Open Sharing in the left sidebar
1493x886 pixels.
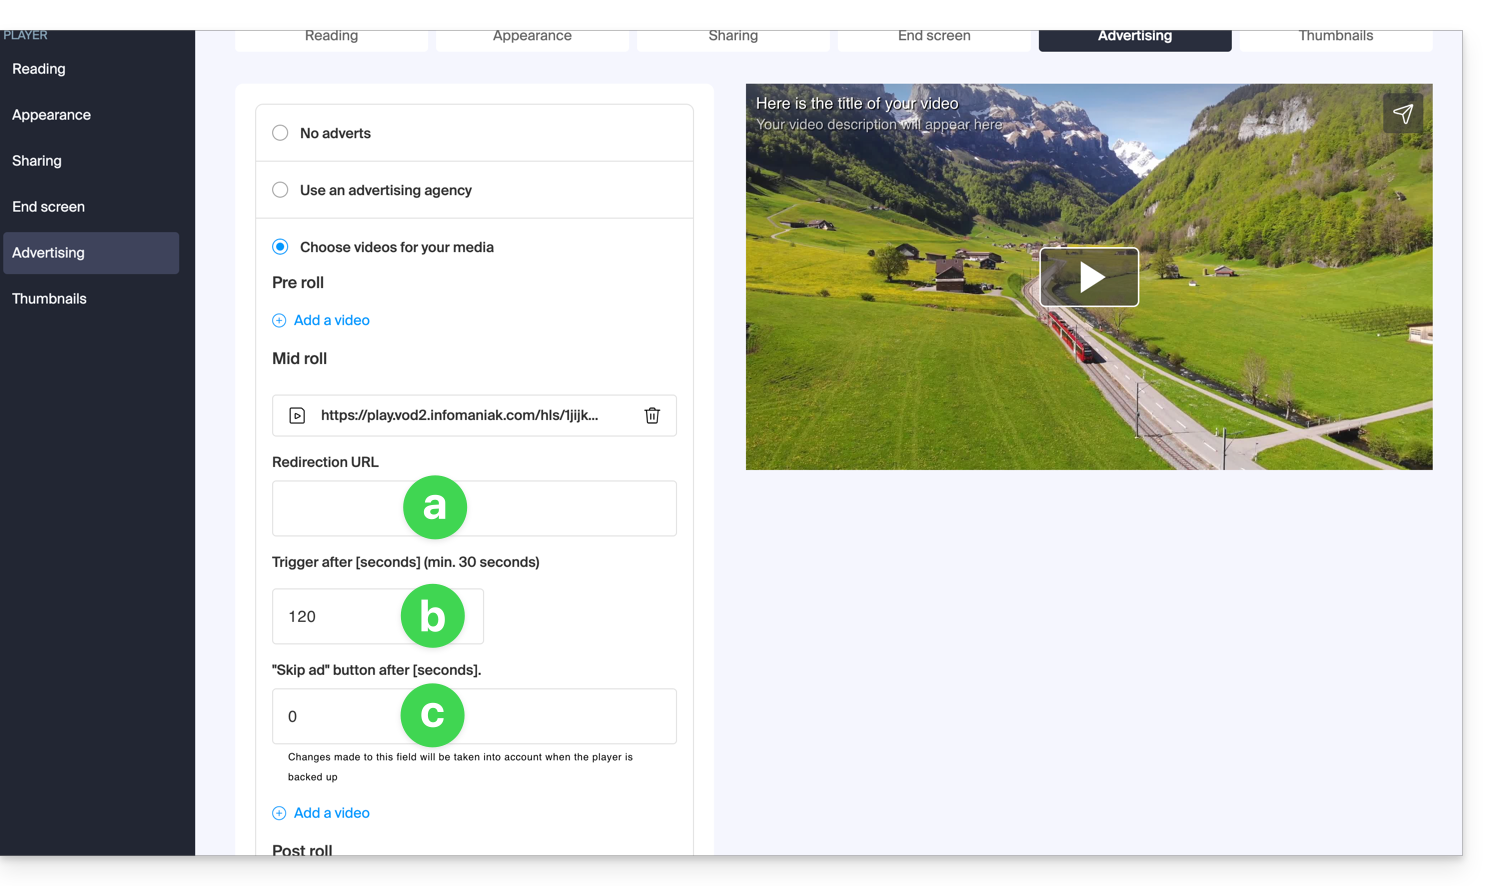point(37,161)
